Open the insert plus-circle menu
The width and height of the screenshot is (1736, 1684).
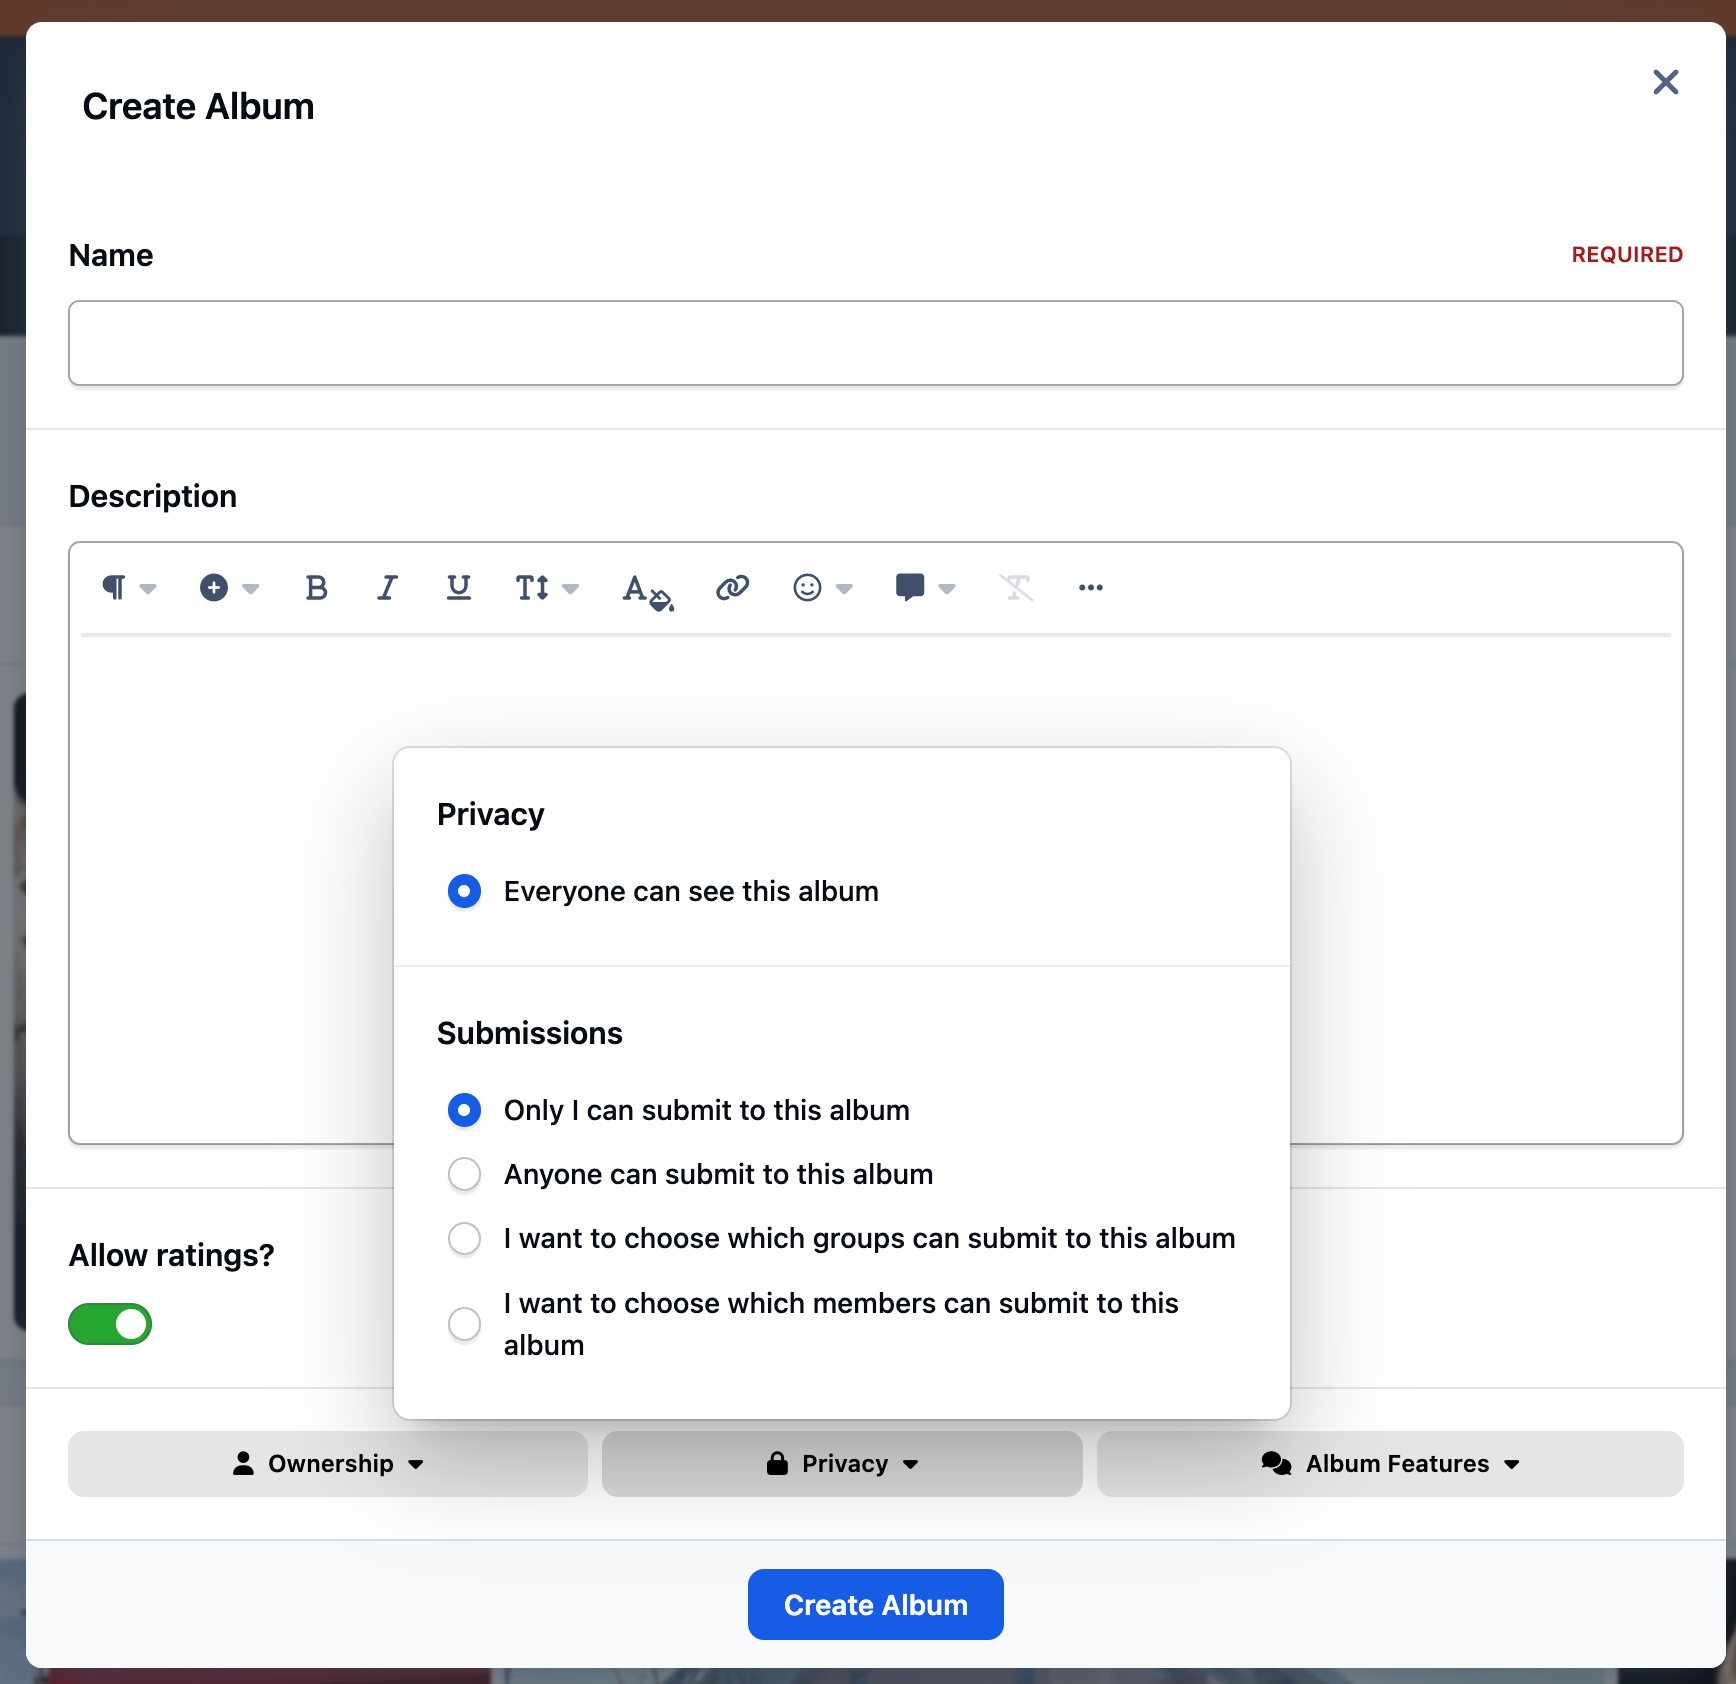tap(214, 588)
